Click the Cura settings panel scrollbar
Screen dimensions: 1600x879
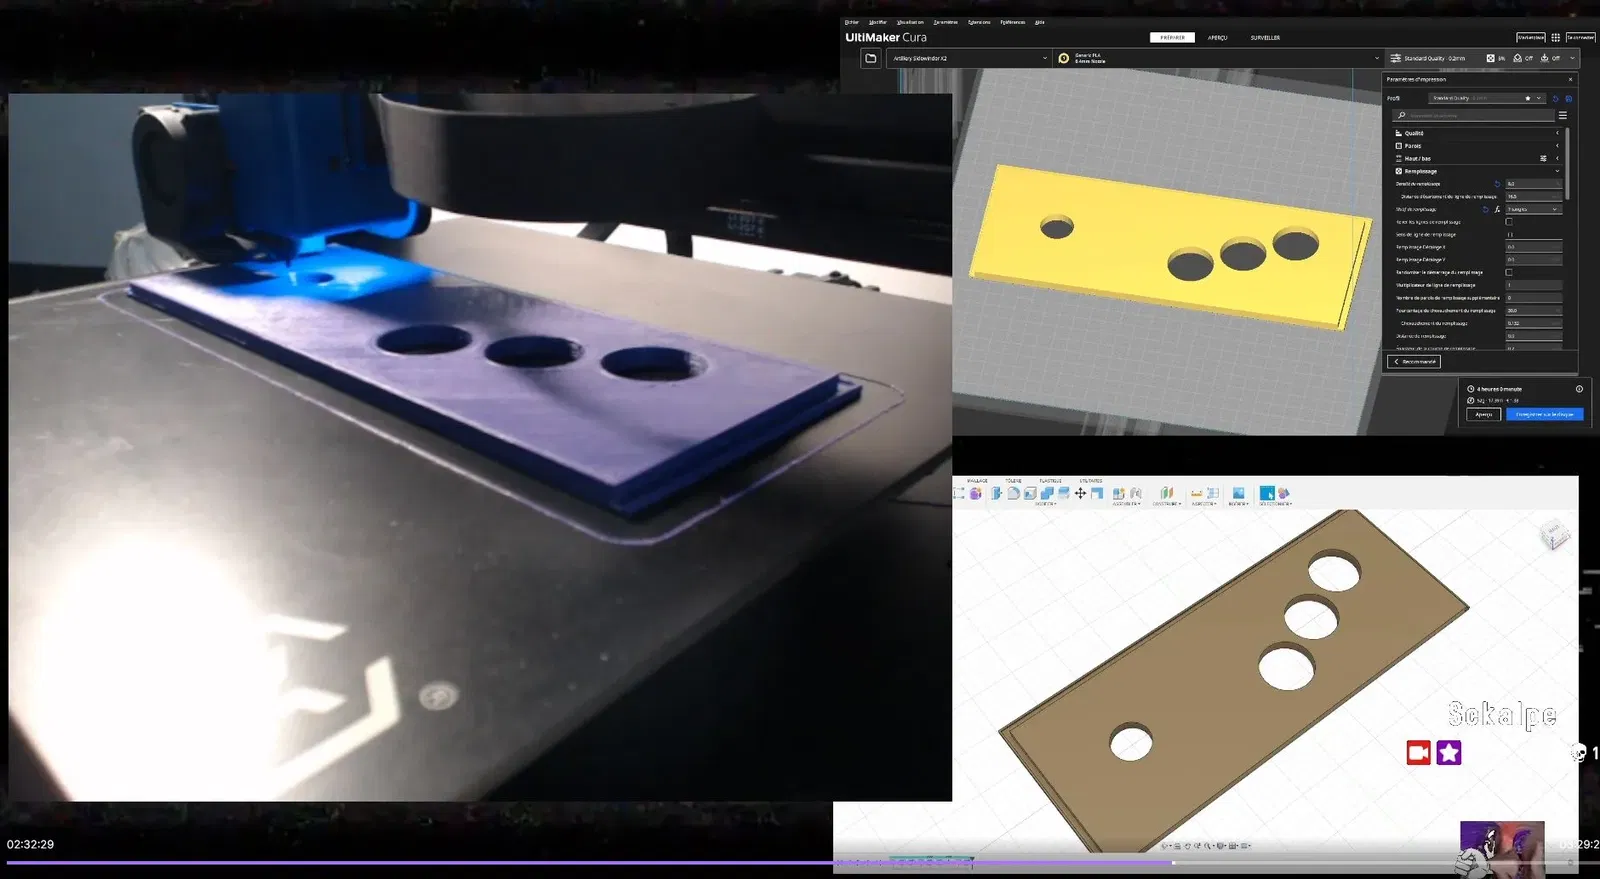1567,164
